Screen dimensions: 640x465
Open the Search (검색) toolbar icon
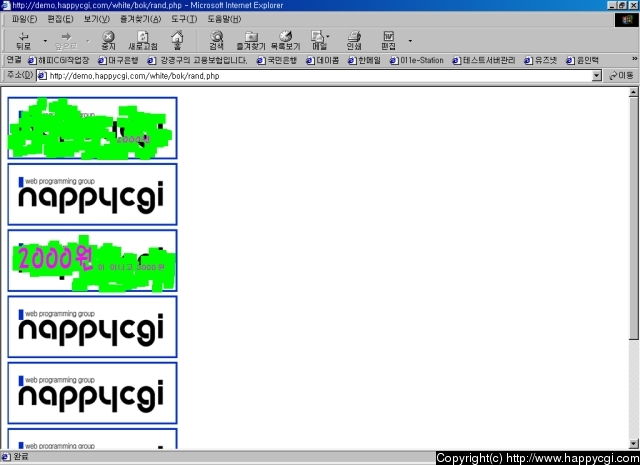click(216, 41)
